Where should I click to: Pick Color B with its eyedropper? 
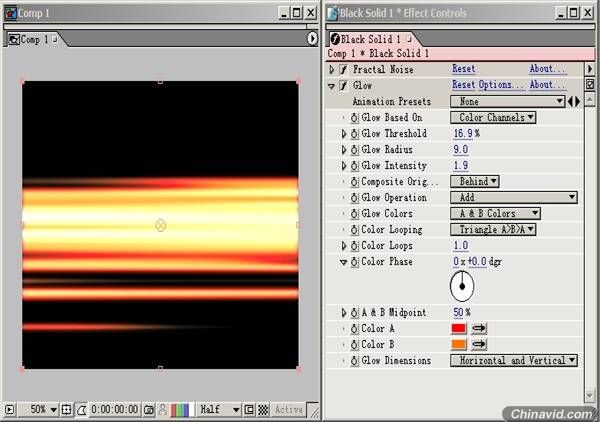point(479,344)
